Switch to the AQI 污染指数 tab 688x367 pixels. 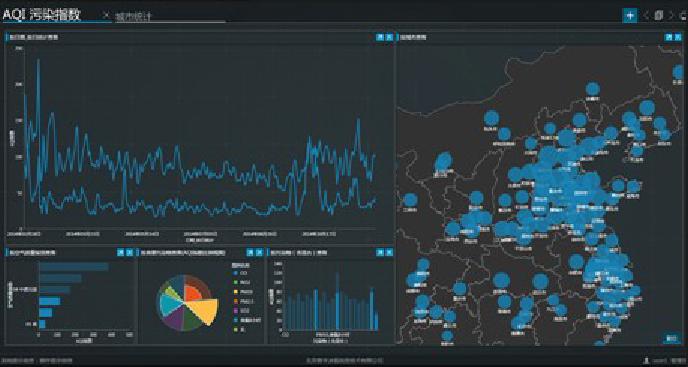coord(42,14)
